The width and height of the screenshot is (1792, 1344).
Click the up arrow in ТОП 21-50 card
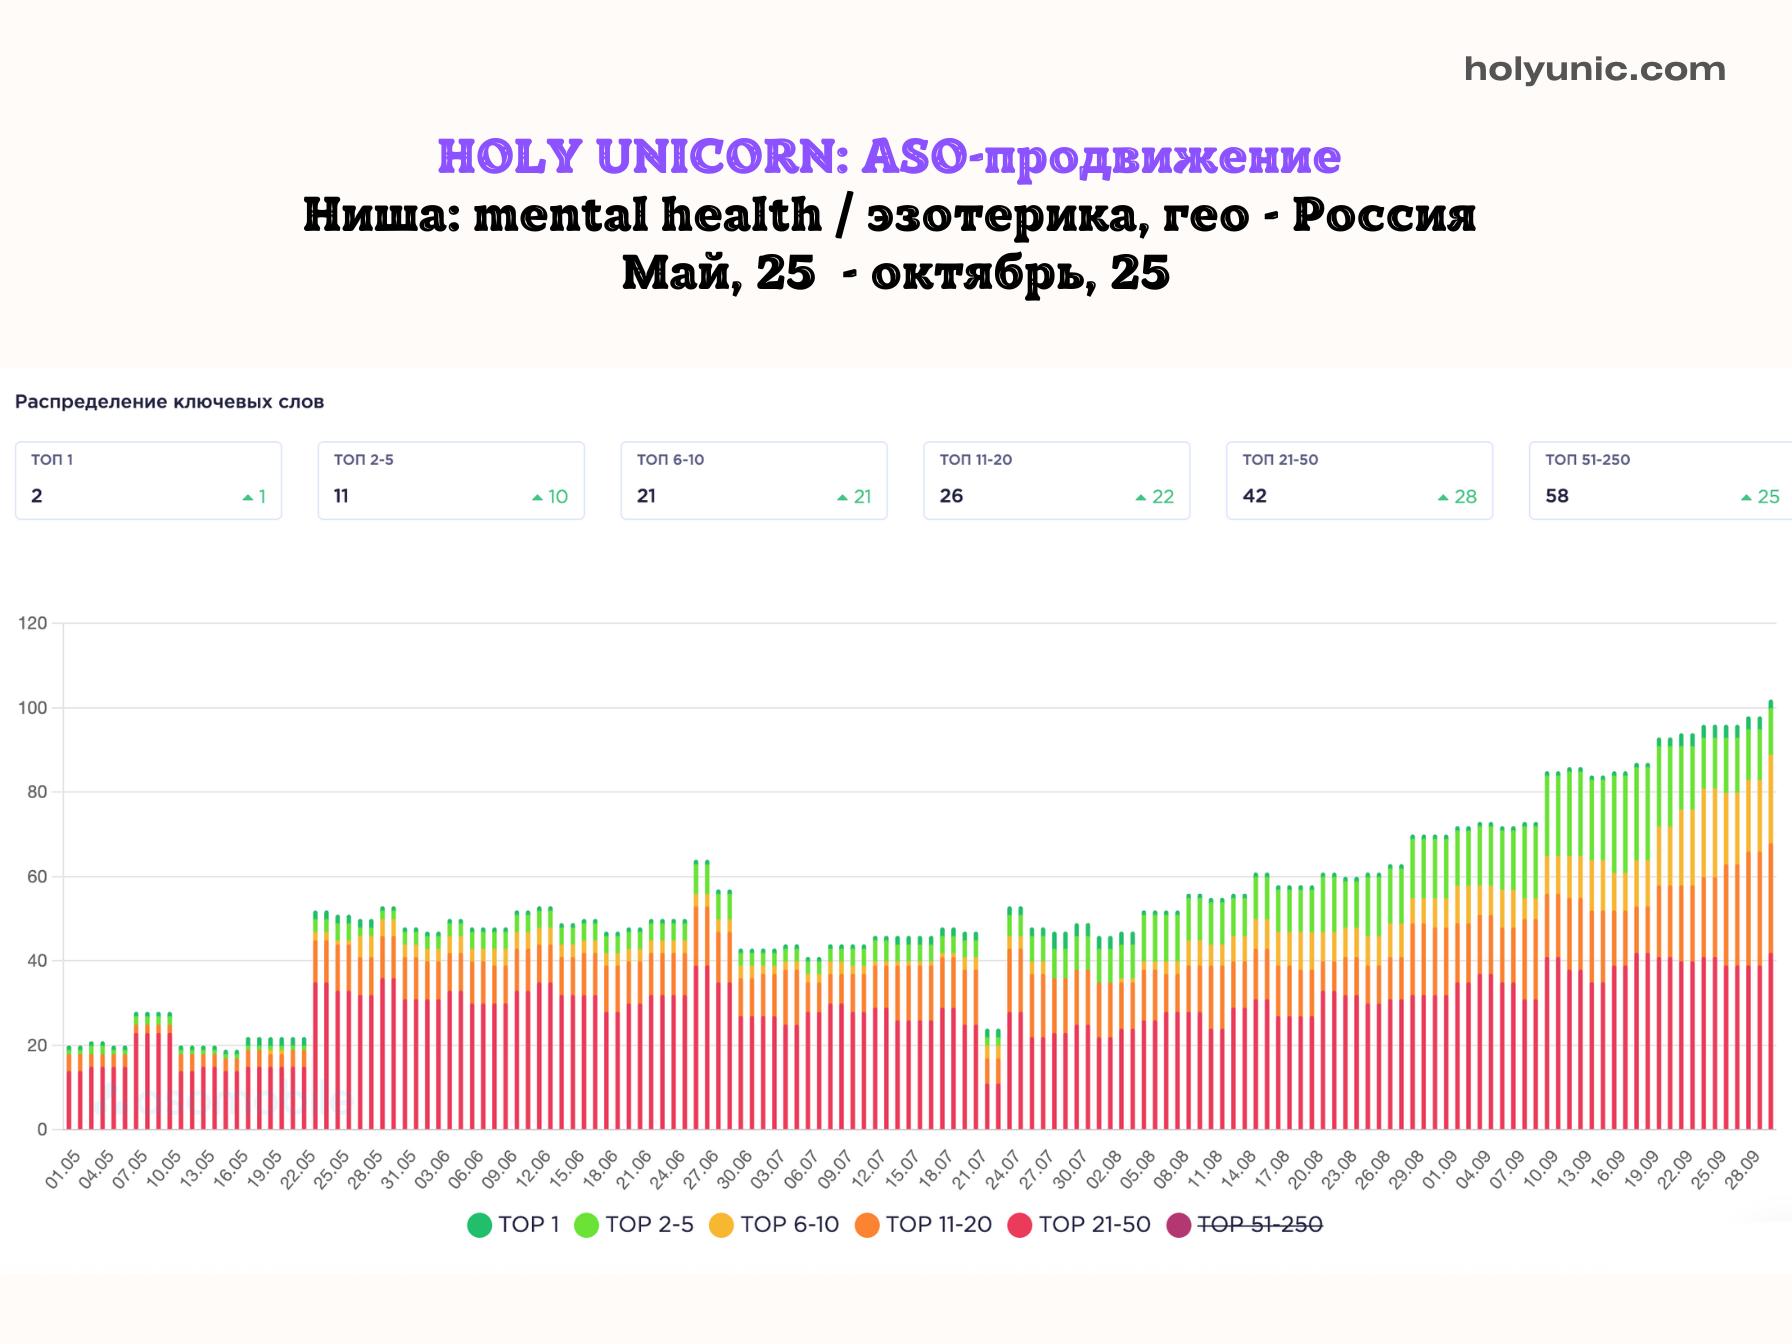(1443, 497)
